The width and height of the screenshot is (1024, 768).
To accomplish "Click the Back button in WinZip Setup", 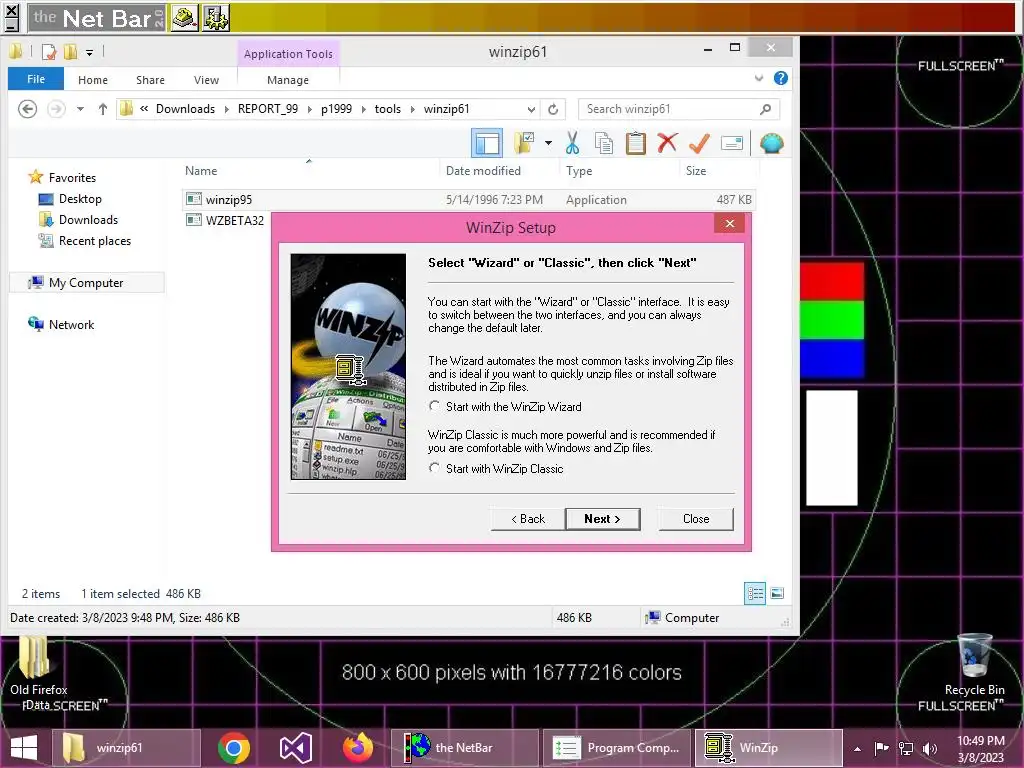I will tap(528, 519).
